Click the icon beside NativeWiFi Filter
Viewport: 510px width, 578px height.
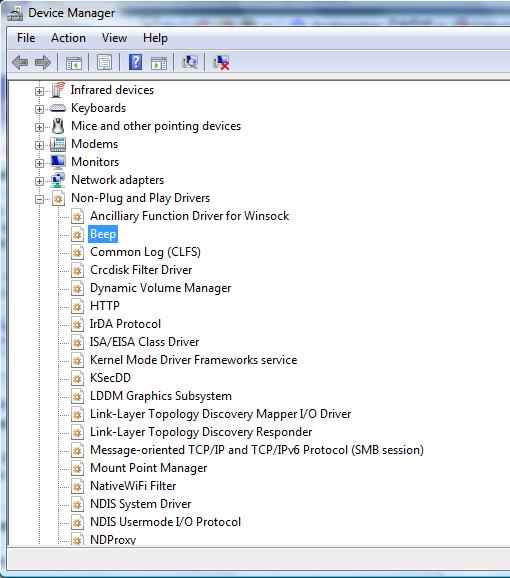pyautogui.click(x=77, y=486)
